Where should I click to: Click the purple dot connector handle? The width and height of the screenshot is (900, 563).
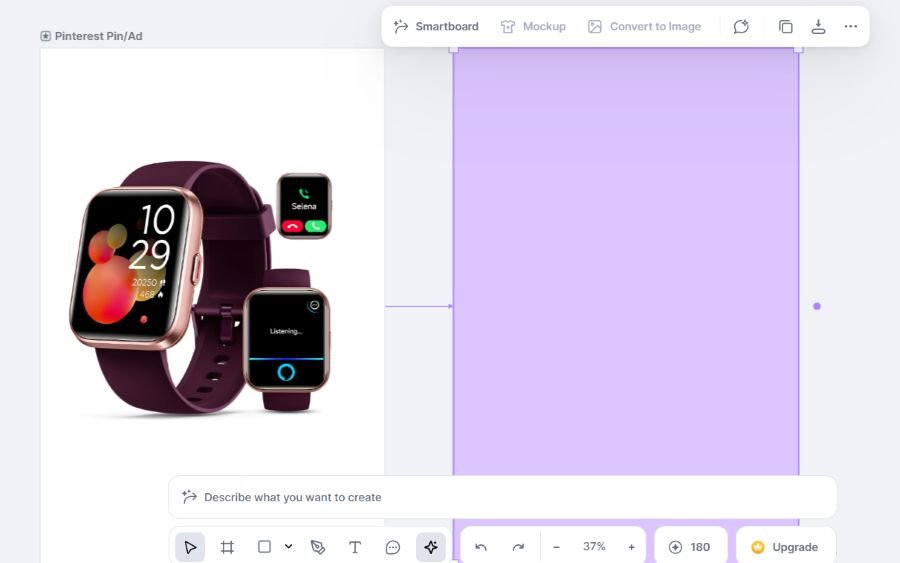[817, 306]
